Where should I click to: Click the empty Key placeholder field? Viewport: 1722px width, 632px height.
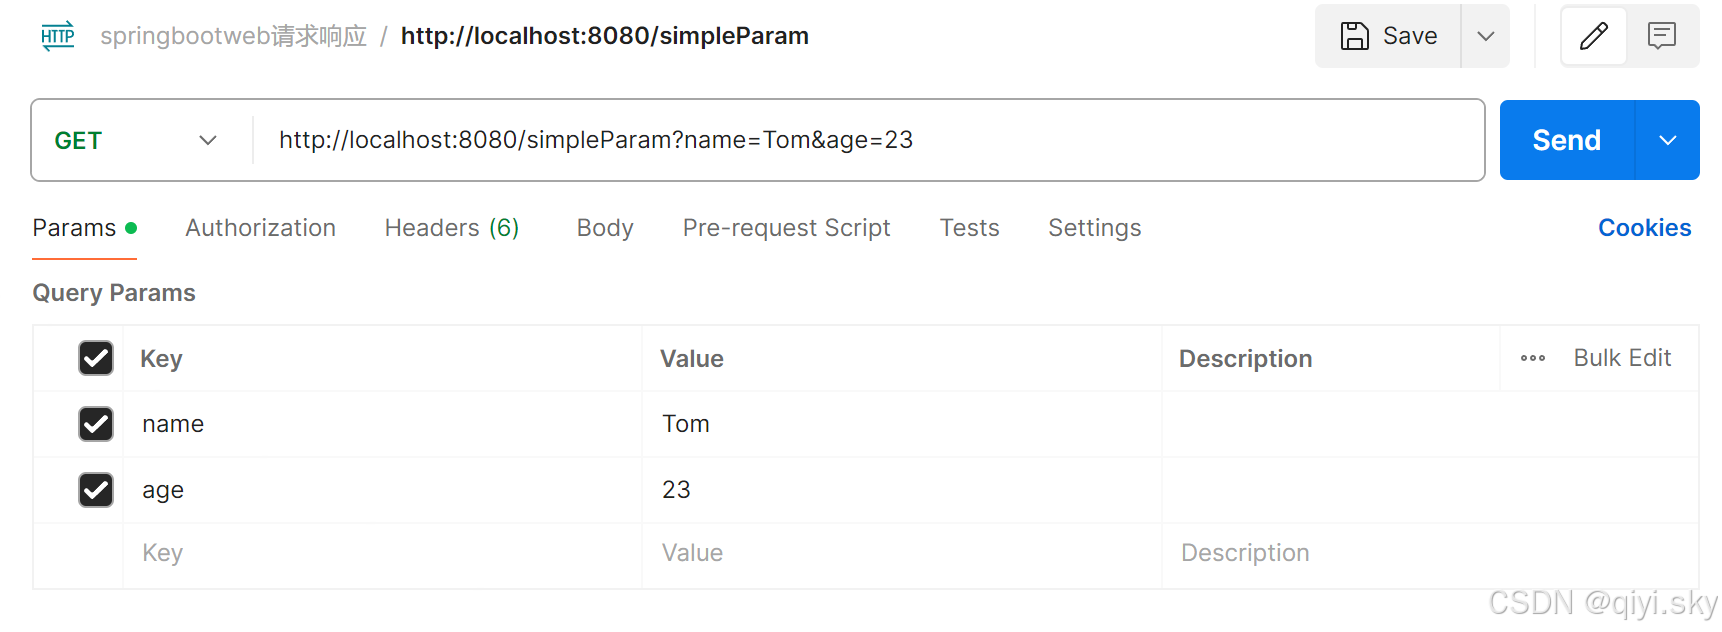tap(380, 553)
